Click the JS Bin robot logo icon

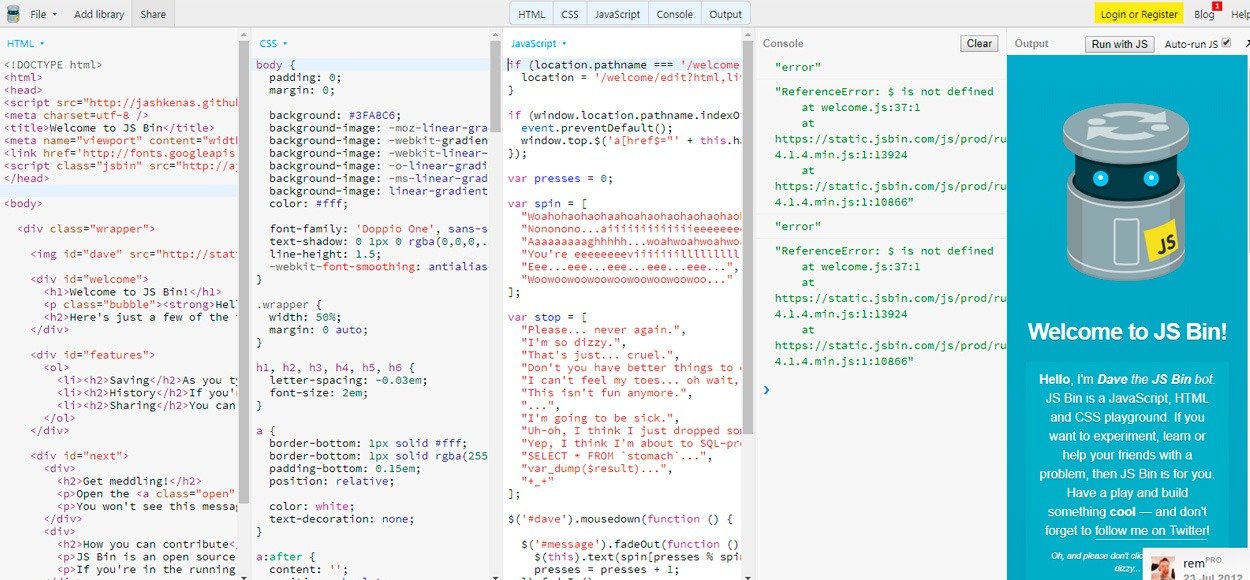[13, 14]
